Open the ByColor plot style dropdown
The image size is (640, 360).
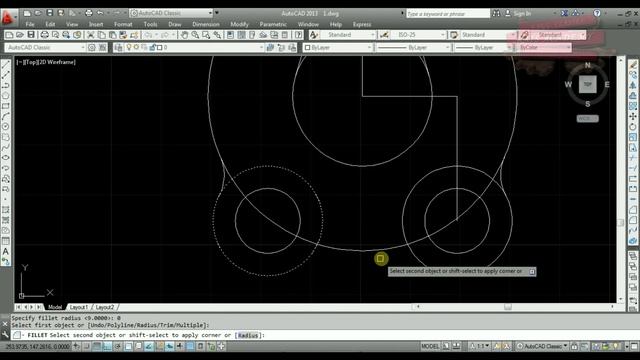(543, 48)
